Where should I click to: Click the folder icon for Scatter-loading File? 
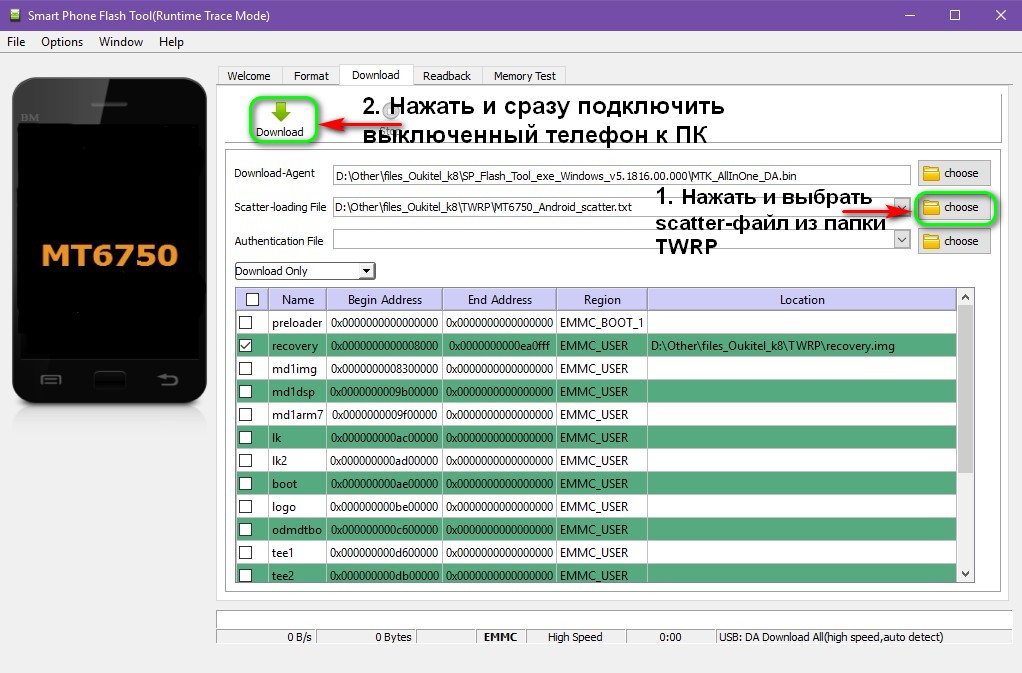[931, 207]
